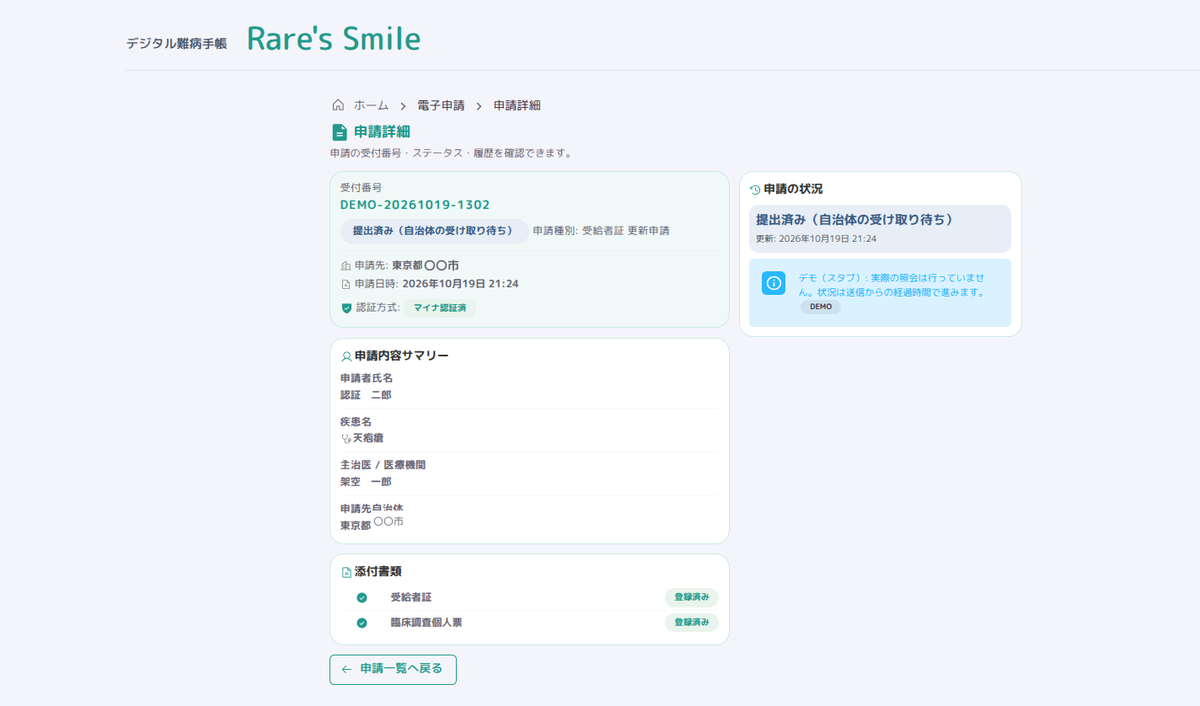Click the document icon beside 申請詳細 heading

339,132
